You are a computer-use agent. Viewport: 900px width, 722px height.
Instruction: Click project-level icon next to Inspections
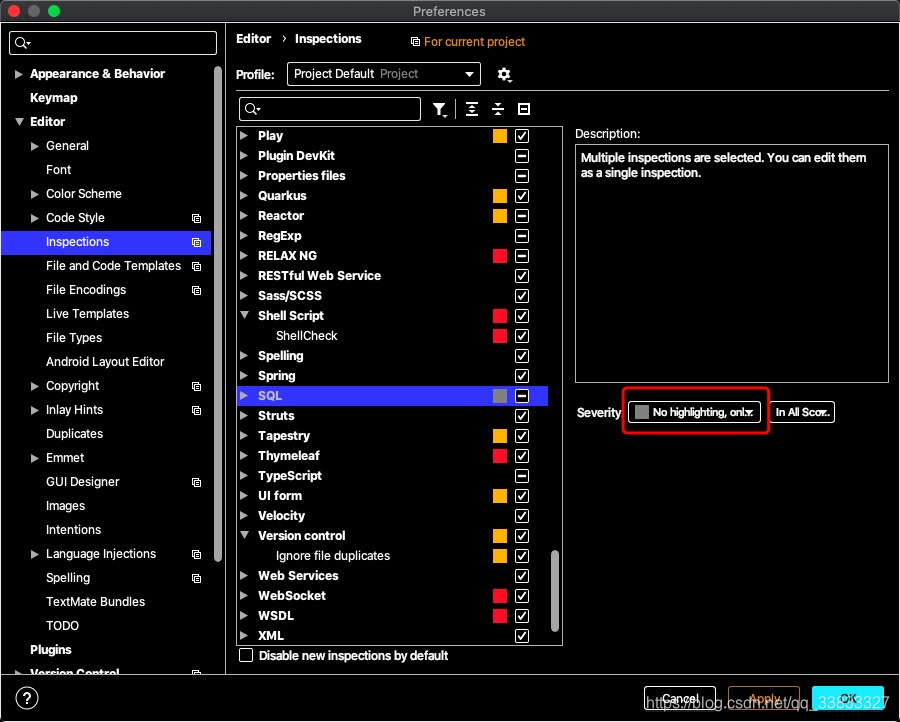[196, 242]
